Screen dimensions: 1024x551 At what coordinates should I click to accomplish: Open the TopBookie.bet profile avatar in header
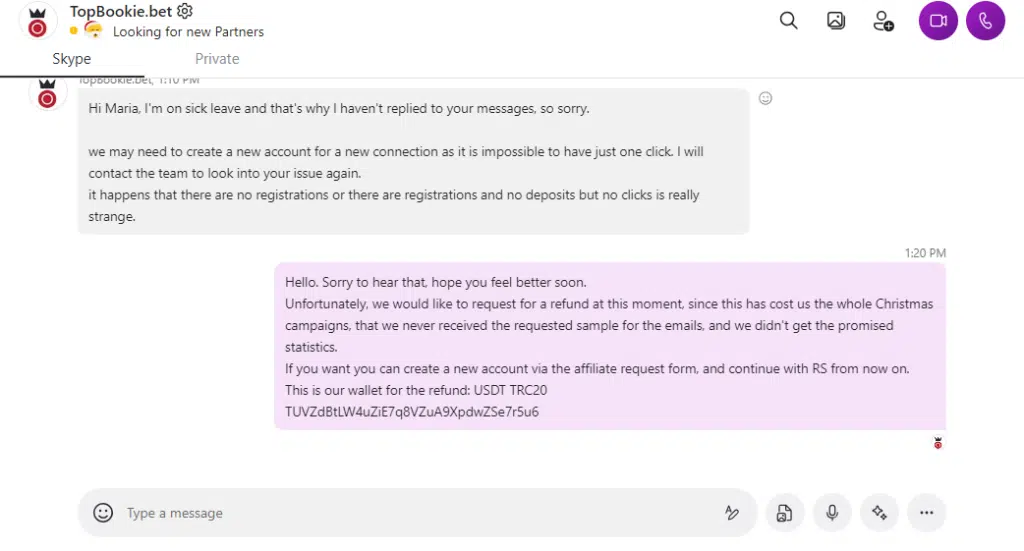pyautogui.click(x=38, y=22)
